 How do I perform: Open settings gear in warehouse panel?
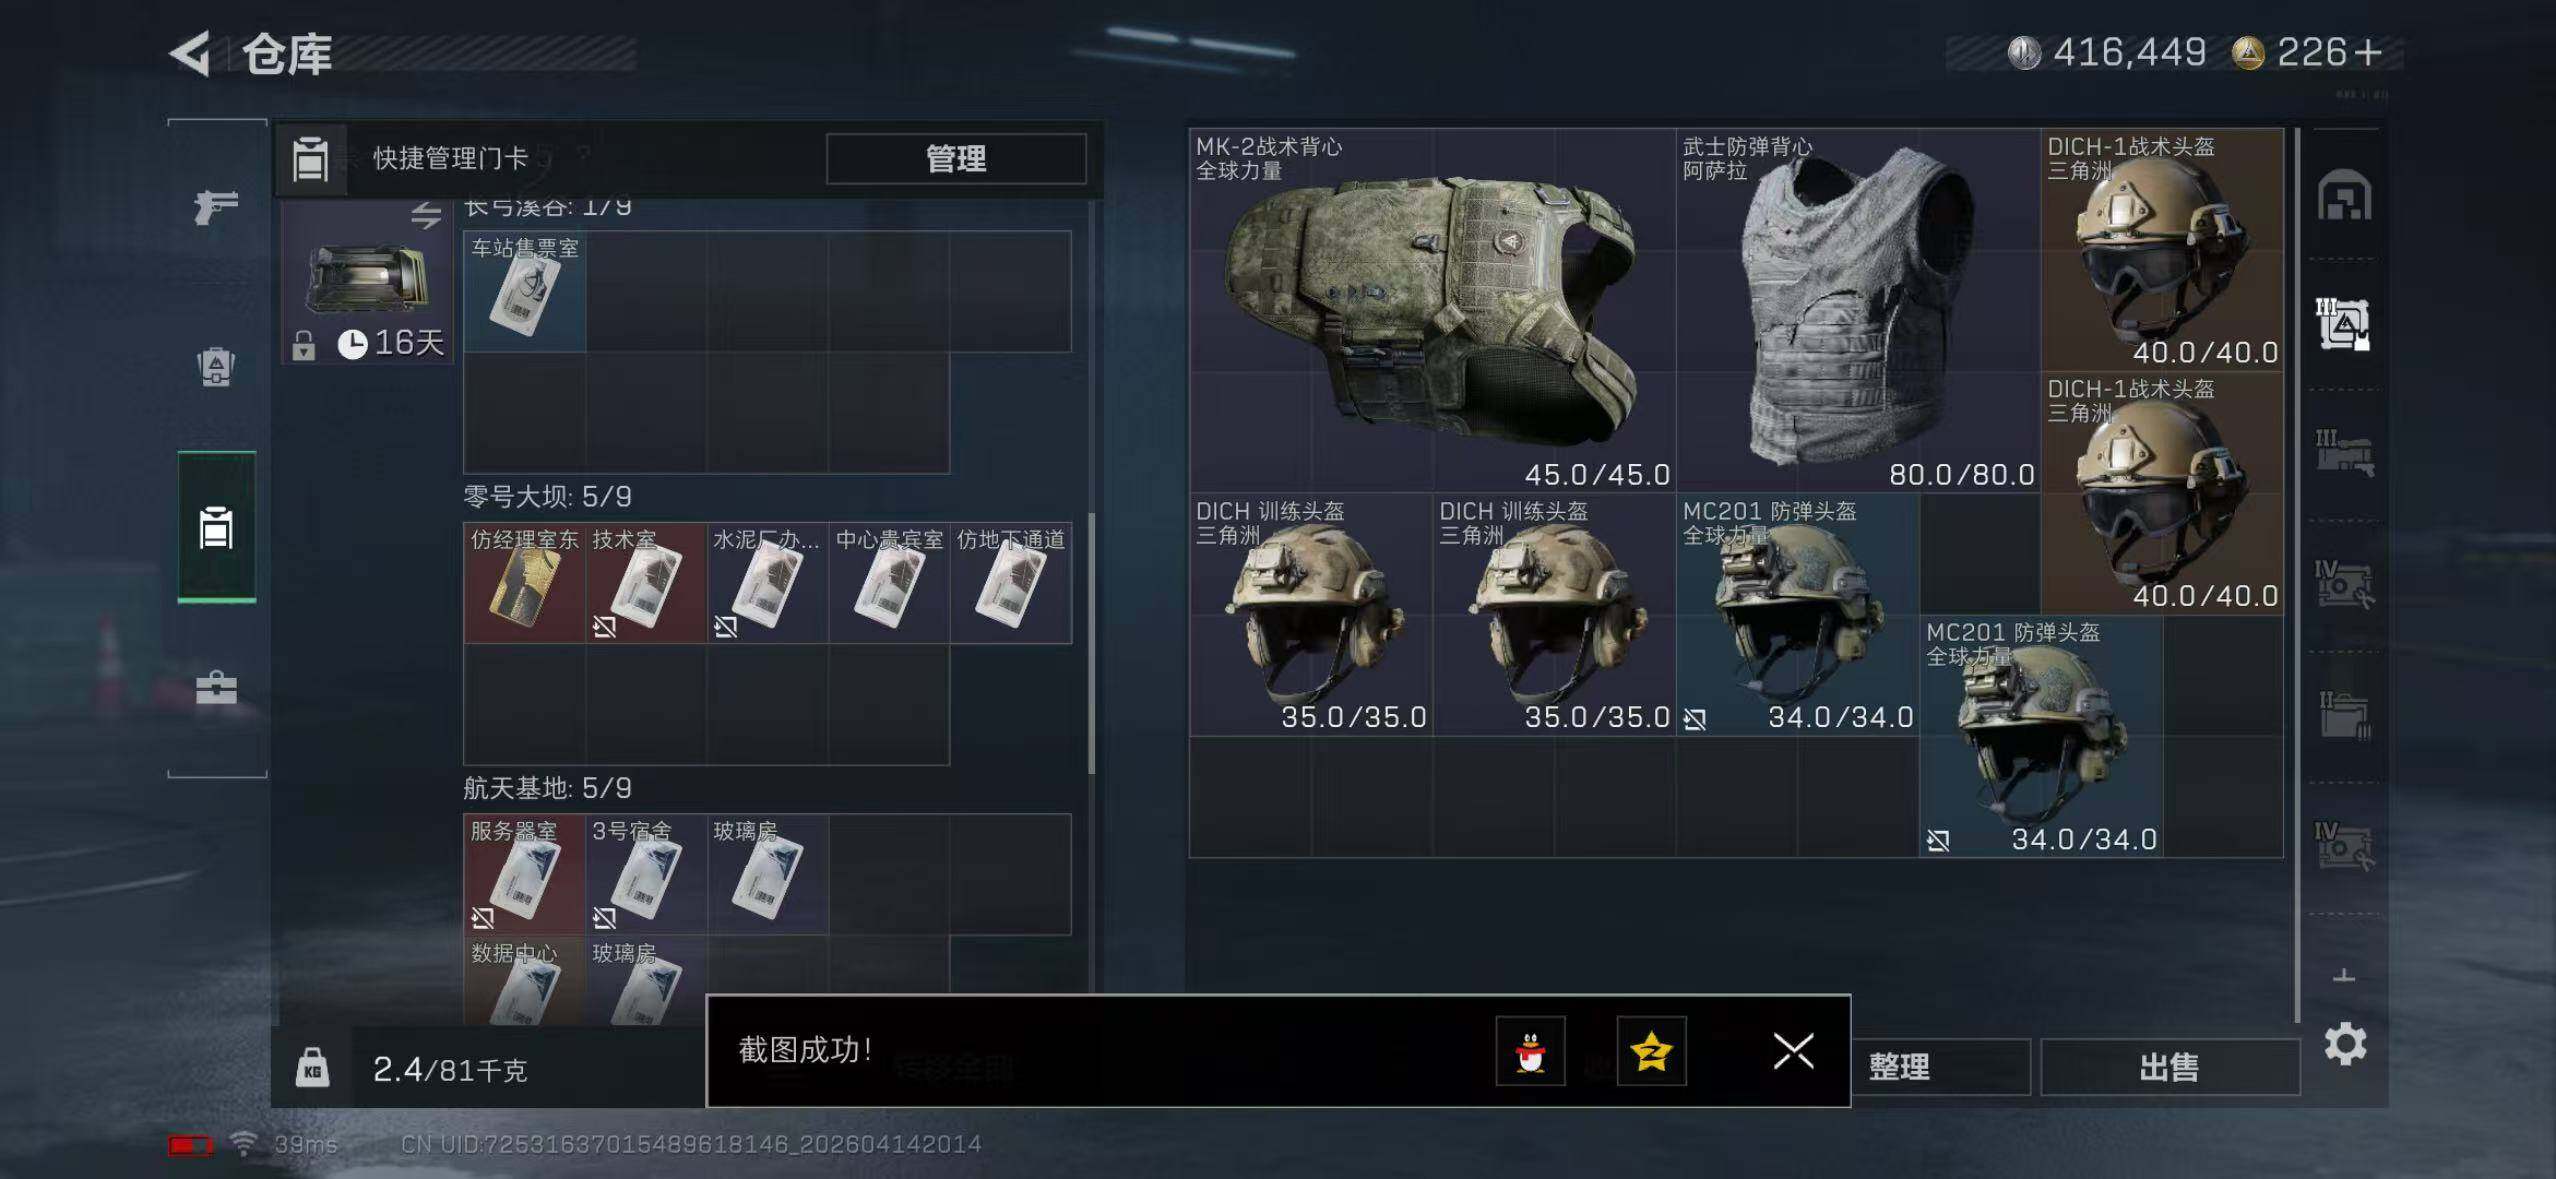point(2345,1044)
